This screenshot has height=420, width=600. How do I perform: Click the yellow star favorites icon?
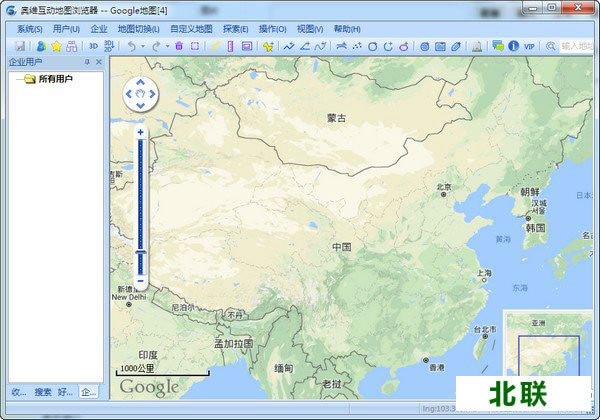tap(56, 46)
